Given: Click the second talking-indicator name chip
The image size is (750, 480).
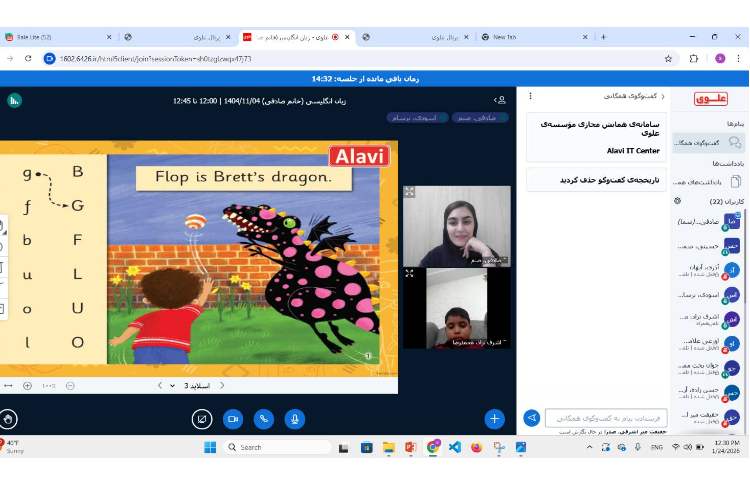Looking at the screenshot, I should [x=417, y=118].
